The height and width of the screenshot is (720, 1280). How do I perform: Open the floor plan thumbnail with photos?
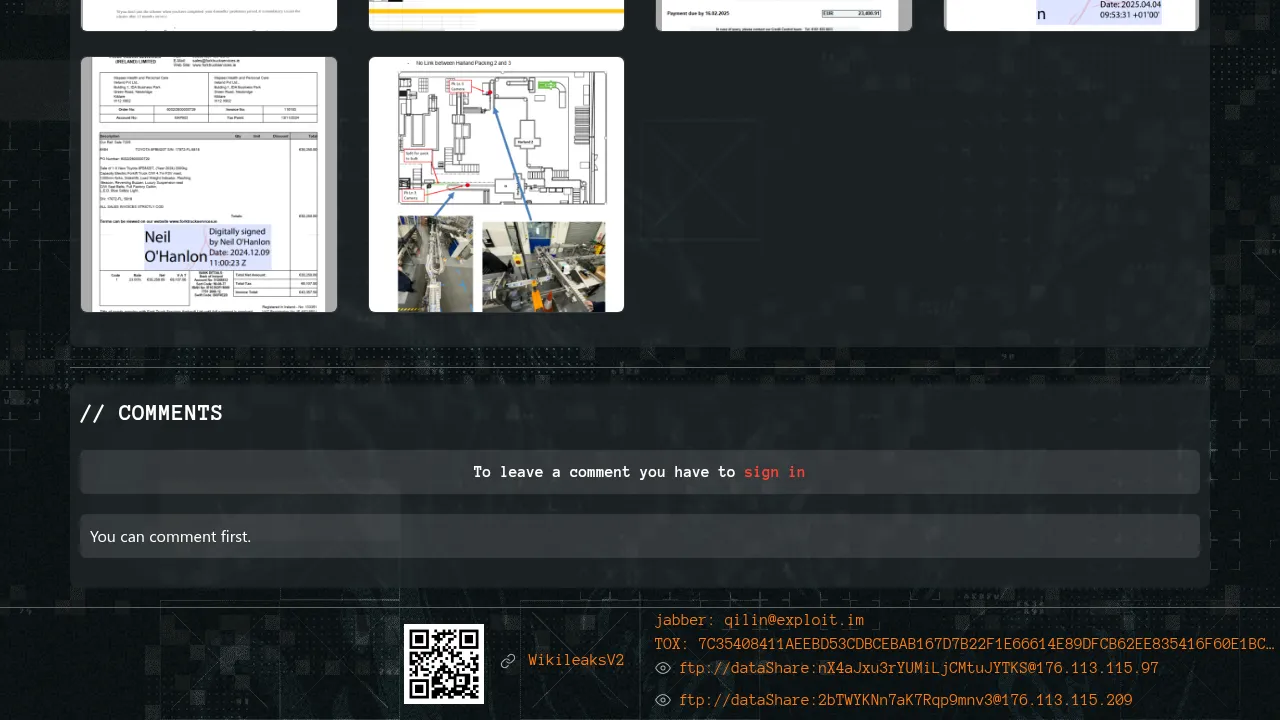[496, 184]
